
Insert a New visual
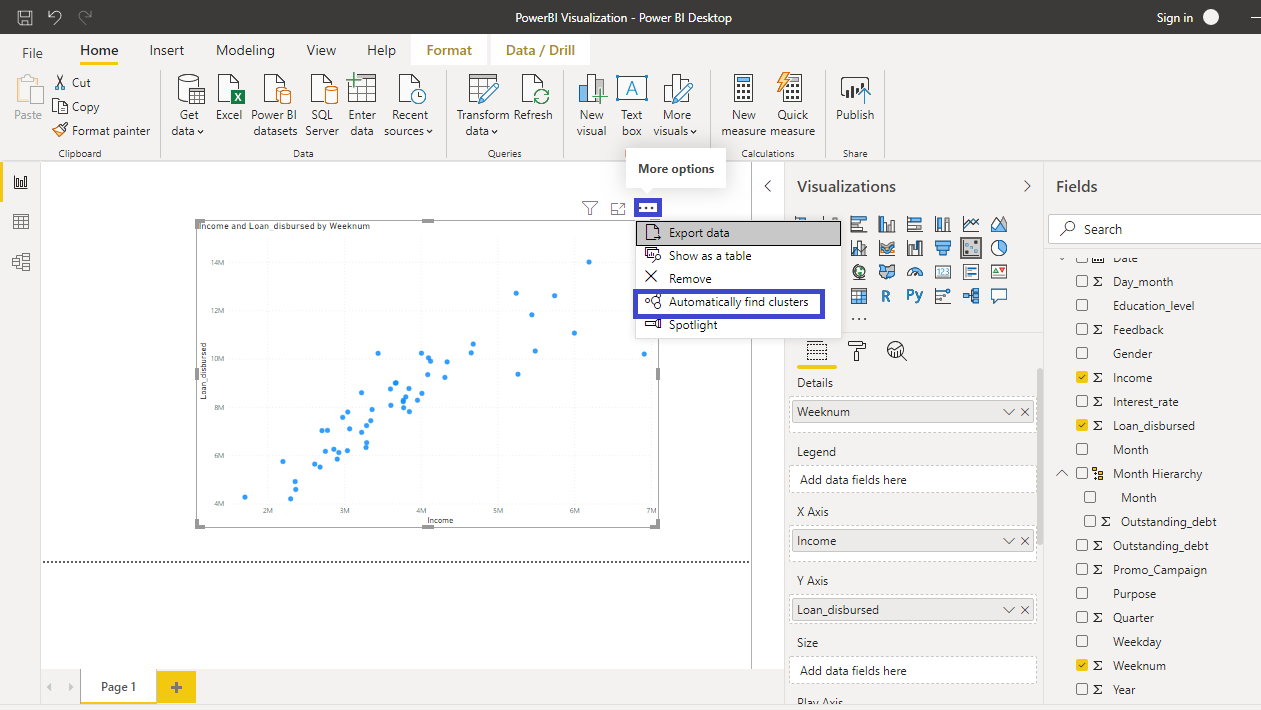pyautogui.click(x=592, y=105)
